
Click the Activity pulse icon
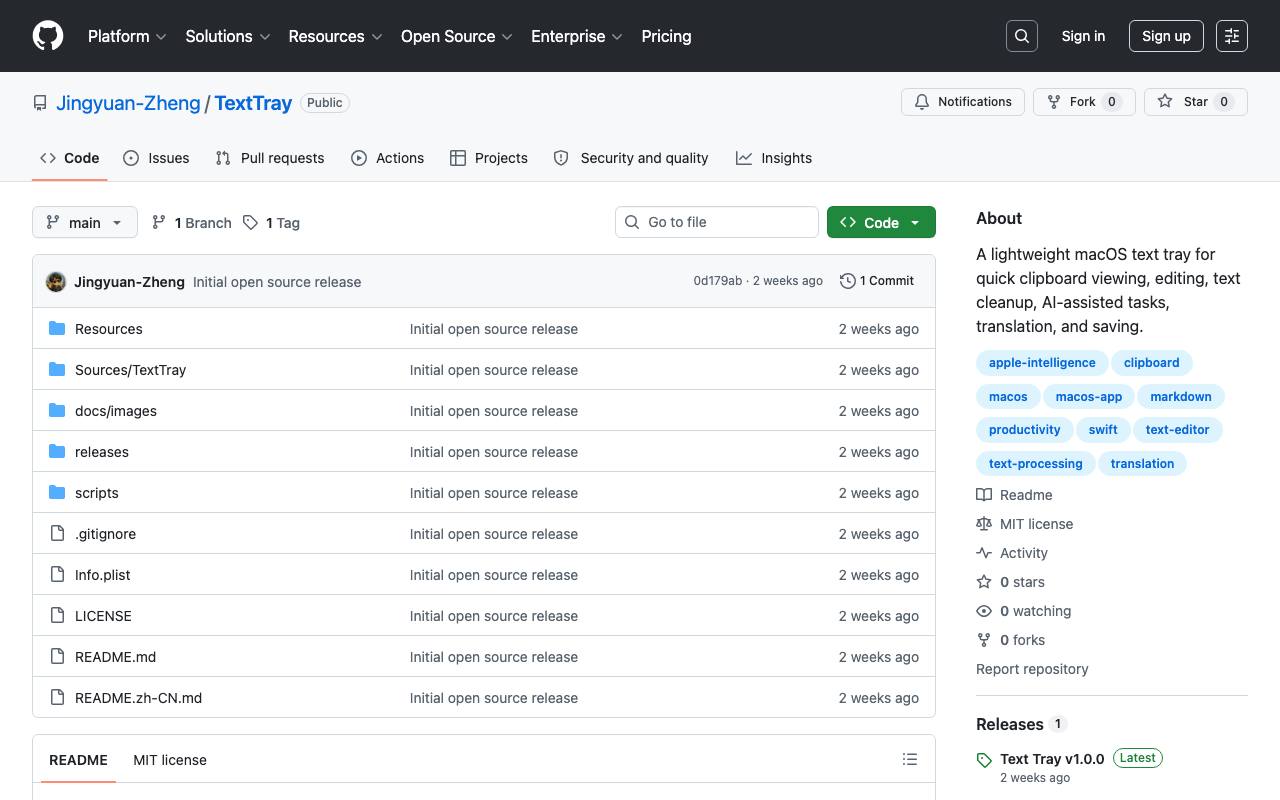(984, 553)
